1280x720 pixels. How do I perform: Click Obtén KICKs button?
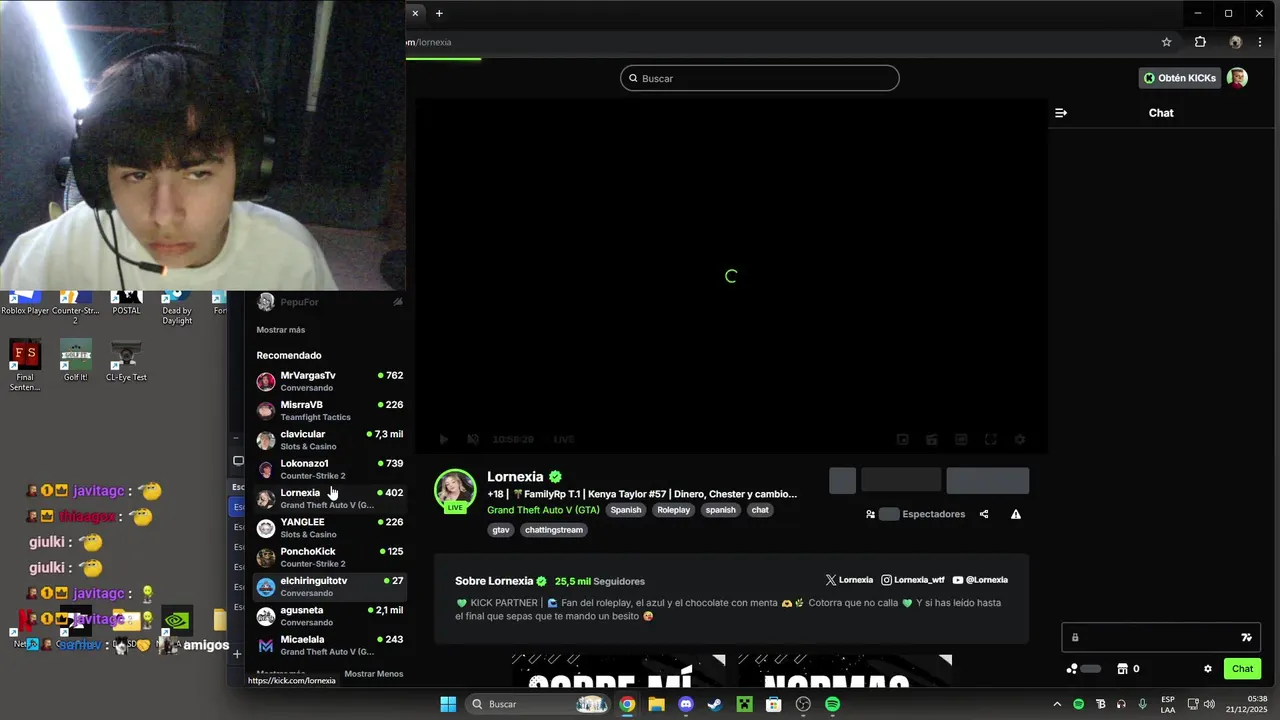(x=1180, y=78)
